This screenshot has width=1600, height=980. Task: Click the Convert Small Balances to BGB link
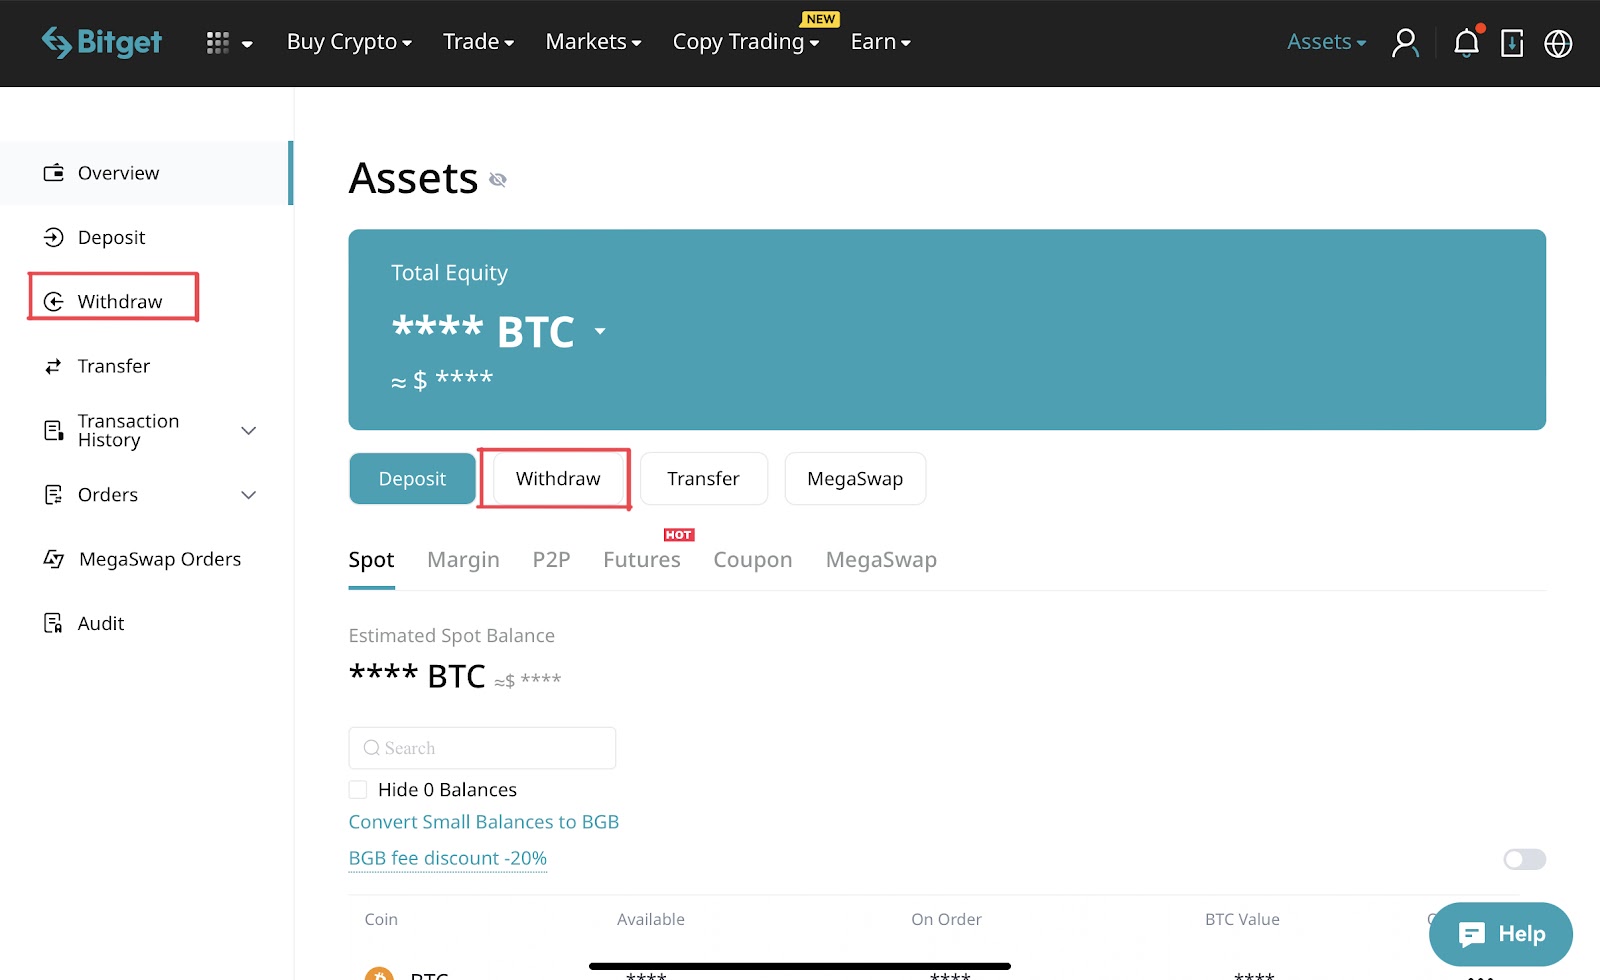click(483, 821)
